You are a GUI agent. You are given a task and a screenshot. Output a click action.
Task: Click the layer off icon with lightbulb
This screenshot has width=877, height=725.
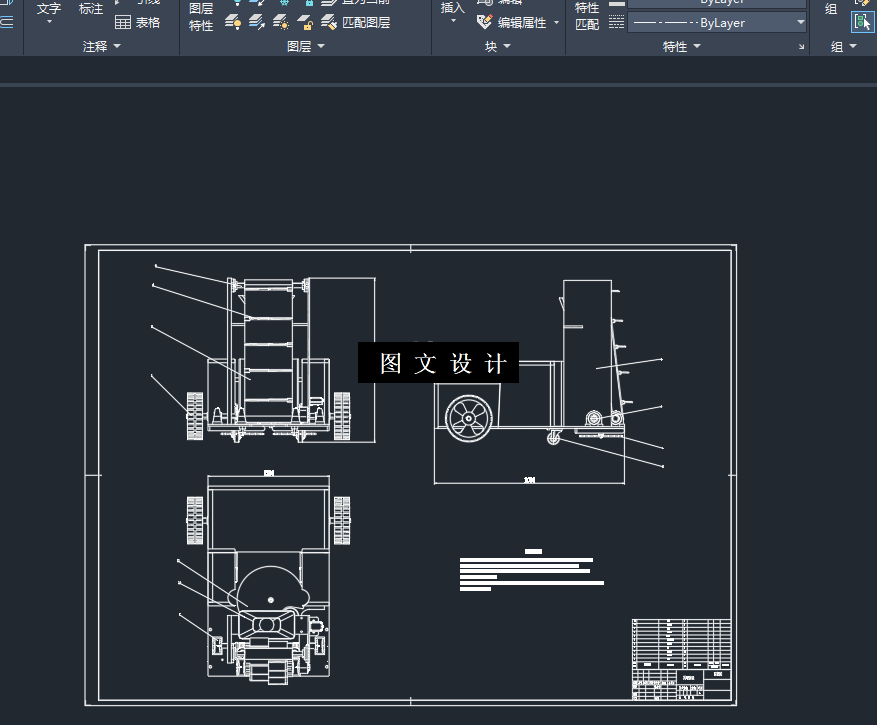pyautogui.click(x=233, y=22)
